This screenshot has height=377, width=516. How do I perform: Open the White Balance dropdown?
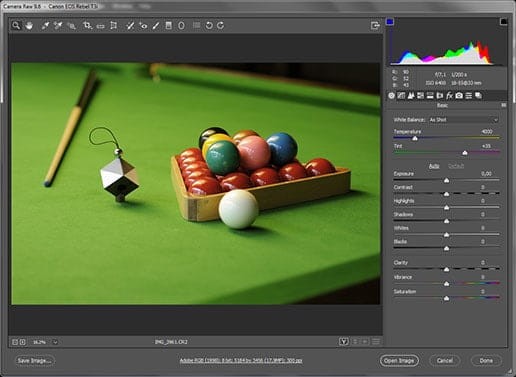463,120
